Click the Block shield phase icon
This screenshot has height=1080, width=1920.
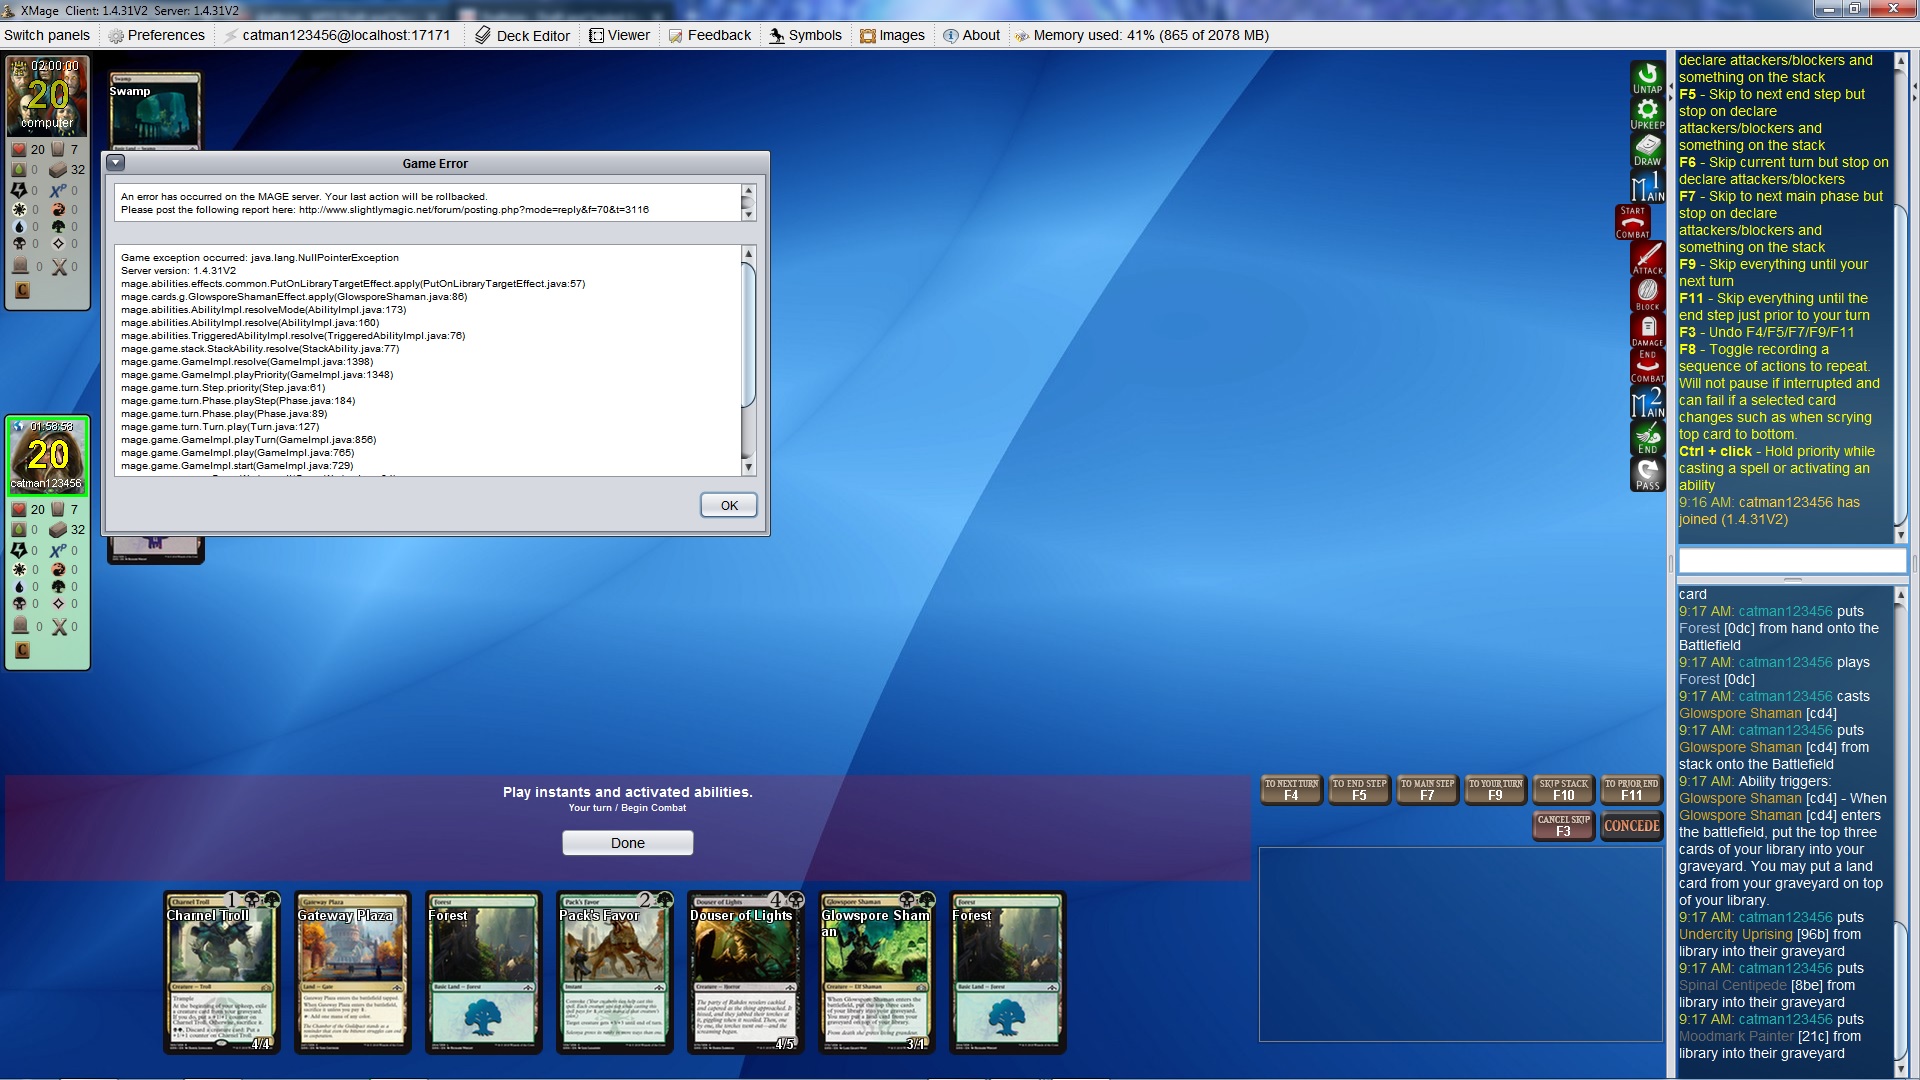click(x=1647, y=295)
